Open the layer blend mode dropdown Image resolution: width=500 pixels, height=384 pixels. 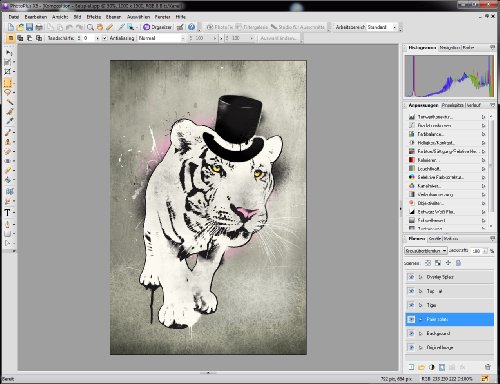point(426,251)
